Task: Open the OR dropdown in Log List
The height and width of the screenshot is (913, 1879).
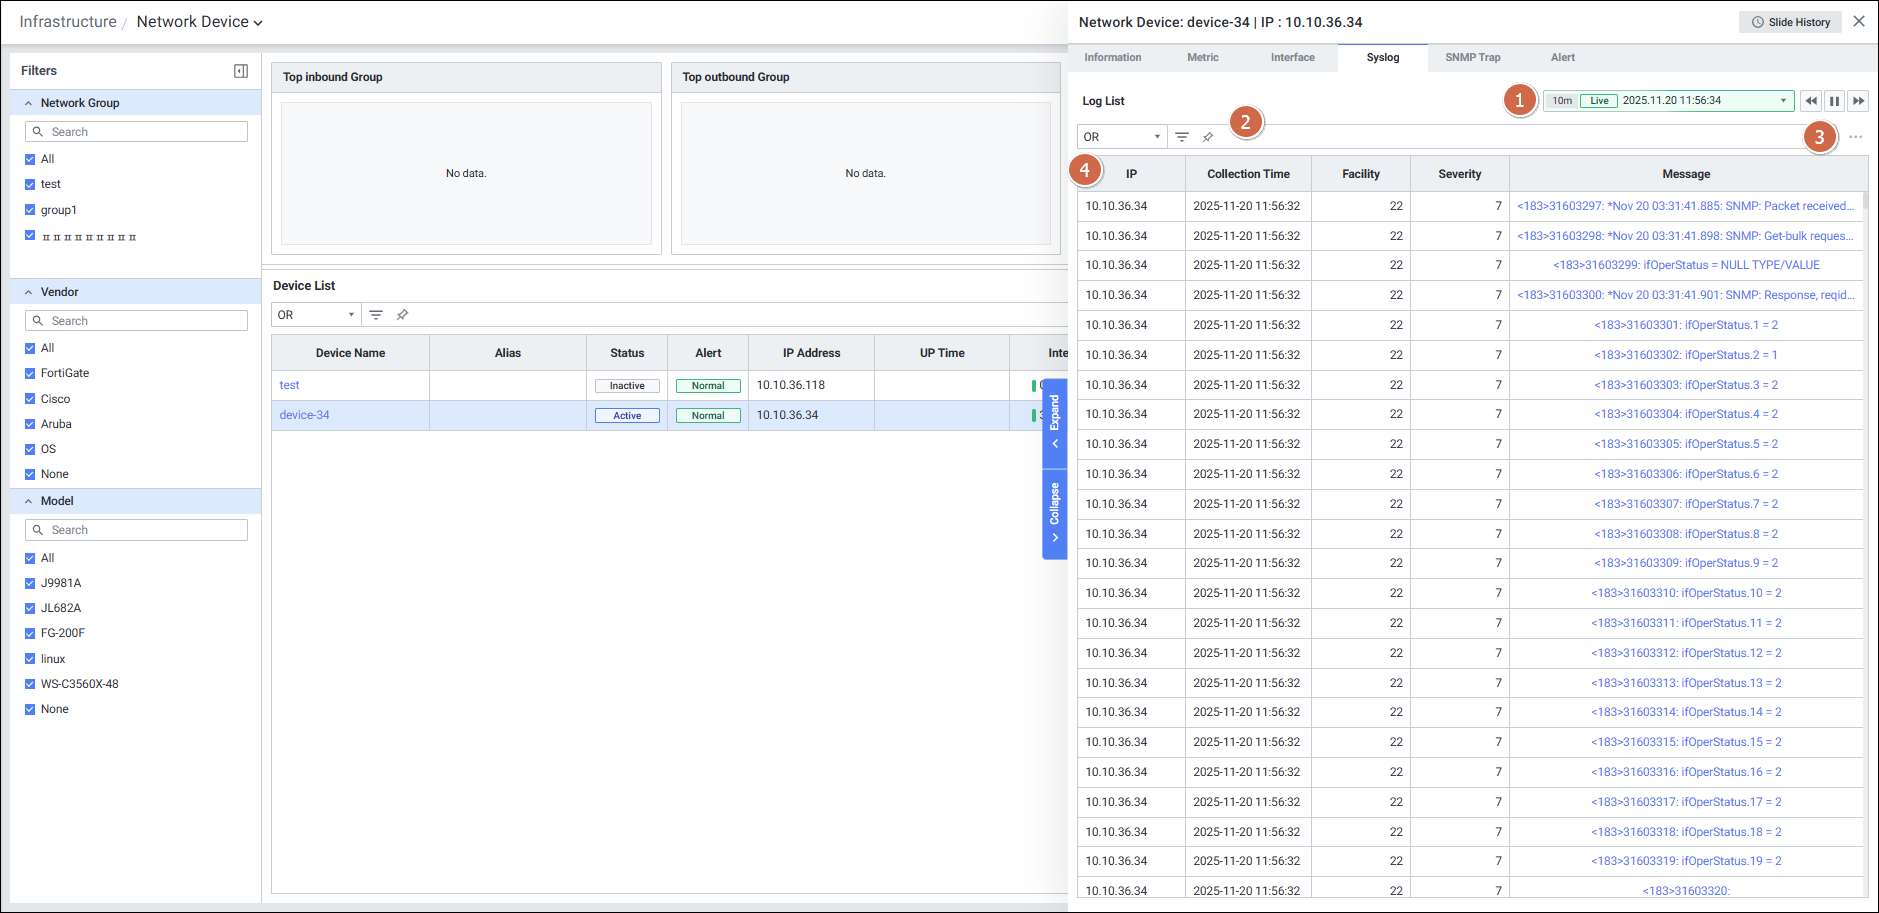Action: coord(1121,137)
